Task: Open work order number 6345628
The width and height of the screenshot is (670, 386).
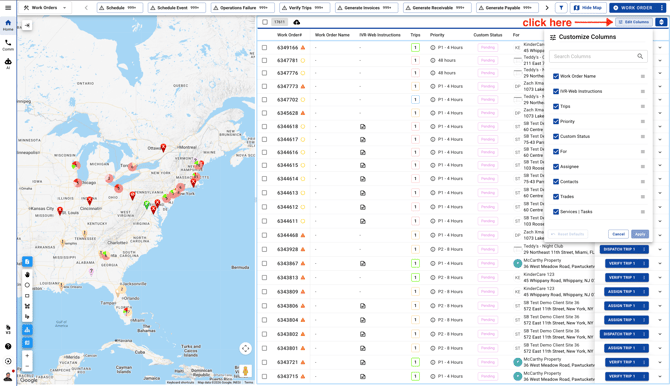Action: (x=287, y=113)
